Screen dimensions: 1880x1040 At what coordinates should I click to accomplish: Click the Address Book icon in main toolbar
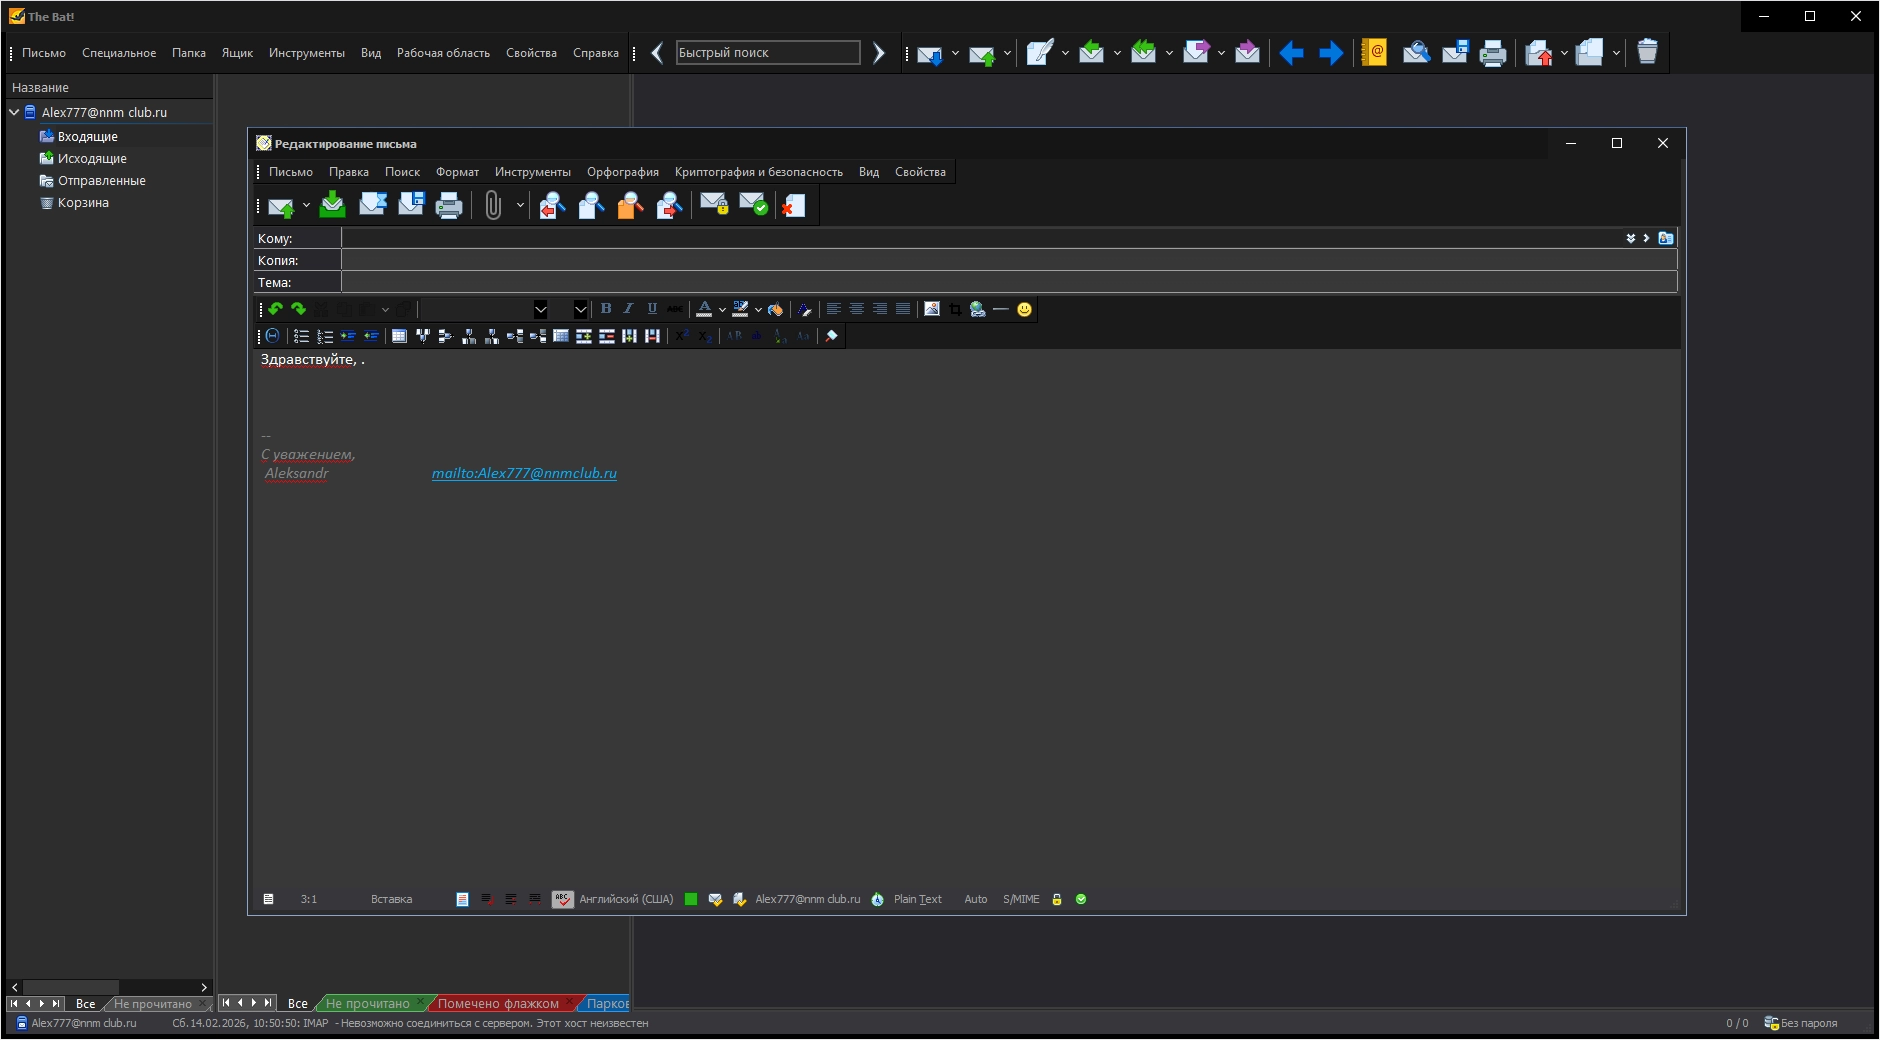[x=1374, y=53]
